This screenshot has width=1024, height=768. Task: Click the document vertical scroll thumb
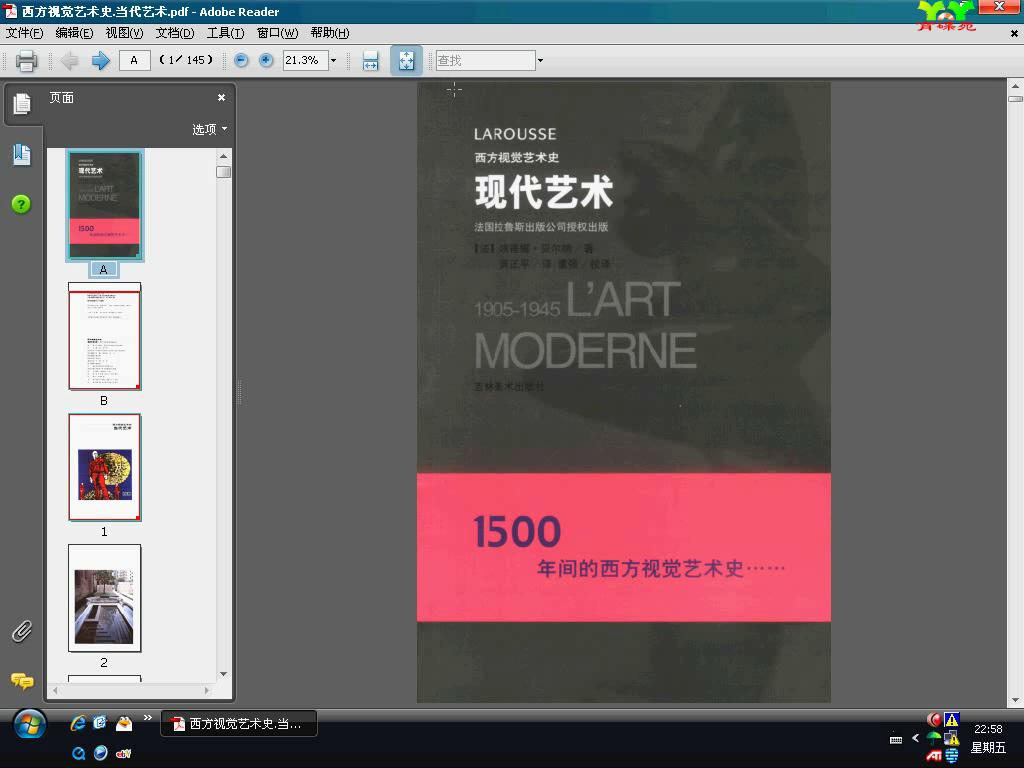[1015, 99]
